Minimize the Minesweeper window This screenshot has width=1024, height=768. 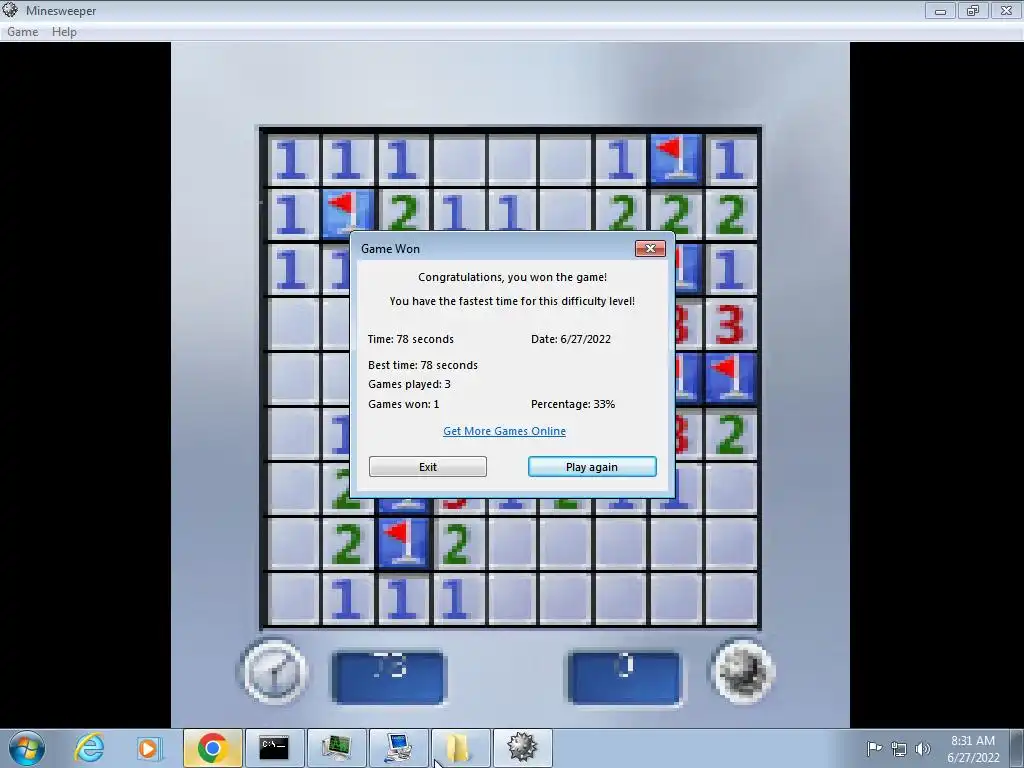tap(940, 10)
